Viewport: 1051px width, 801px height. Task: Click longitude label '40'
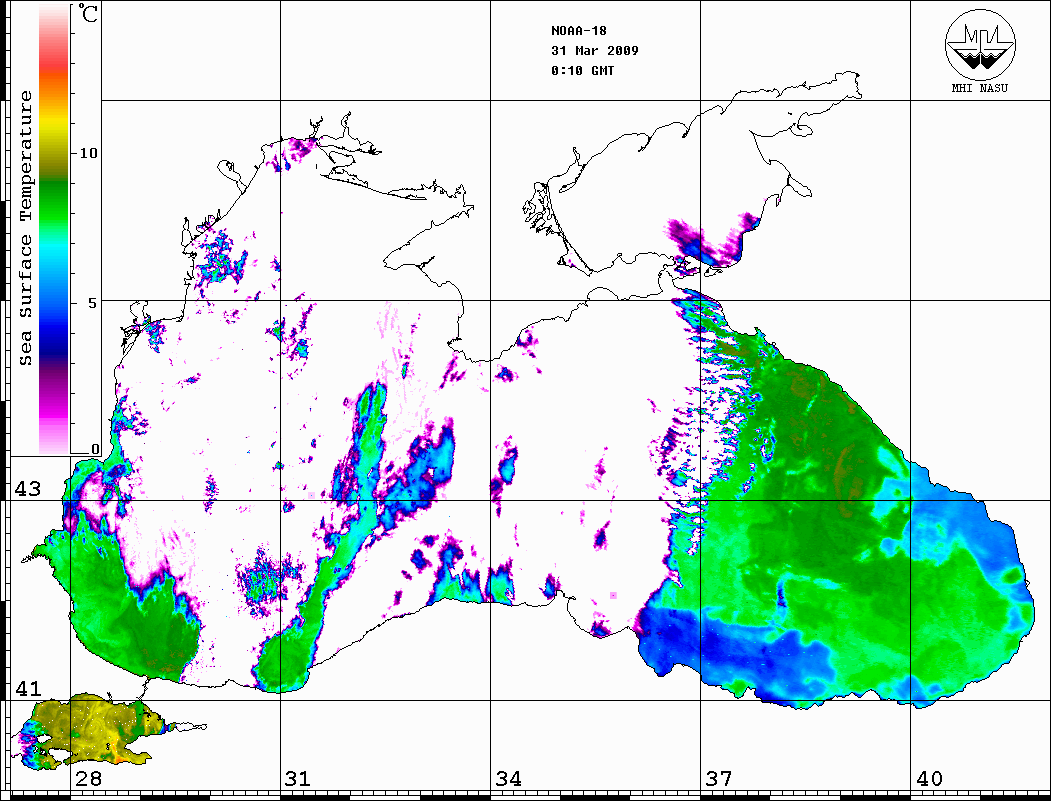[929, 779]
